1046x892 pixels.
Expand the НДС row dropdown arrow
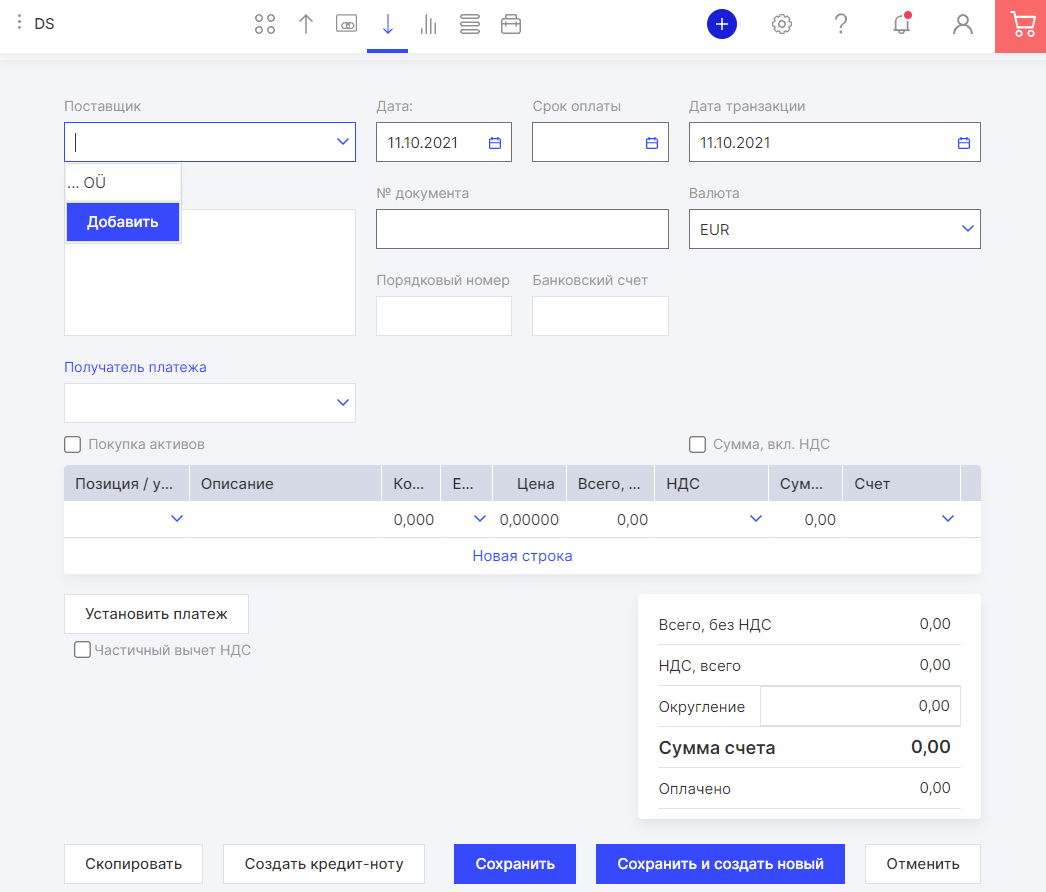(756, 518)
